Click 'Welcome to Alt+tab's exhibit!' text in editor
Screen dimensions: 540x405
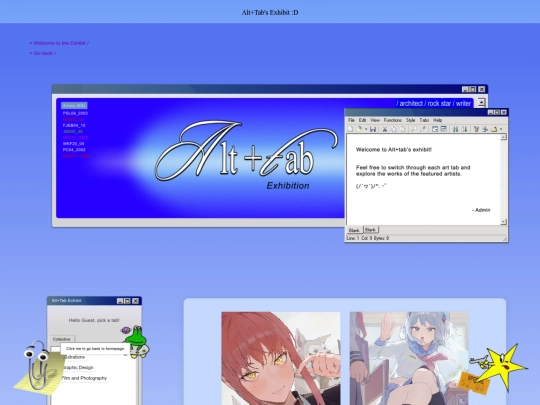click(394, 149)
